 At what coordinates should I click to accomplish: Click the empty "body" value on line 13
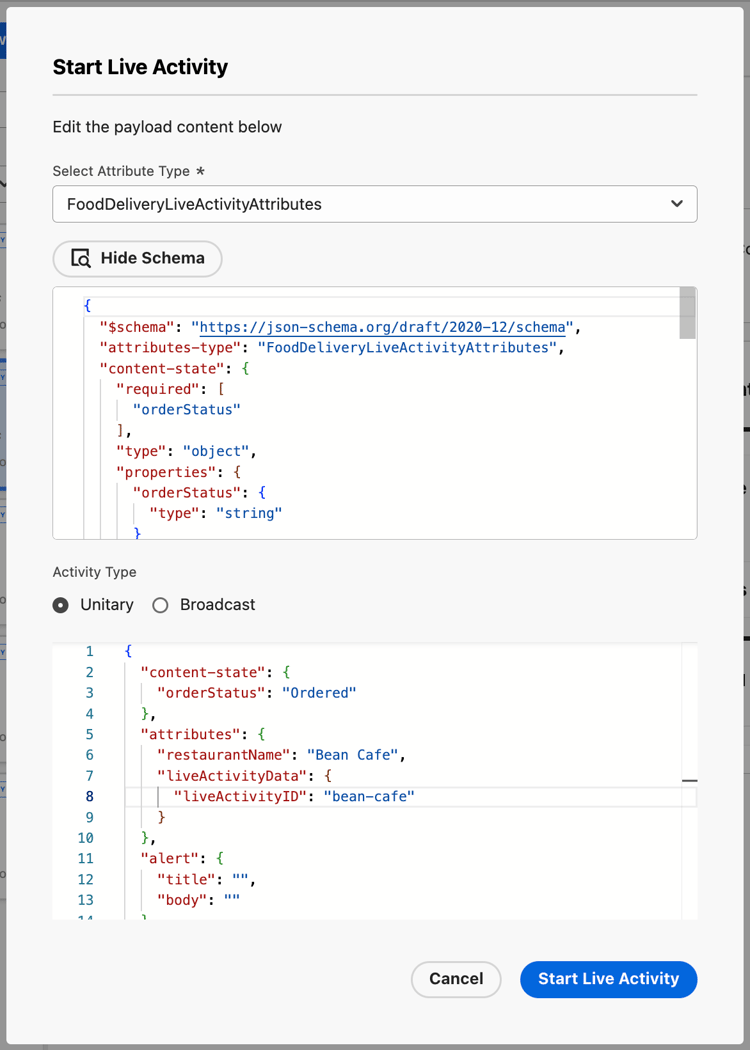coord(231,901)
